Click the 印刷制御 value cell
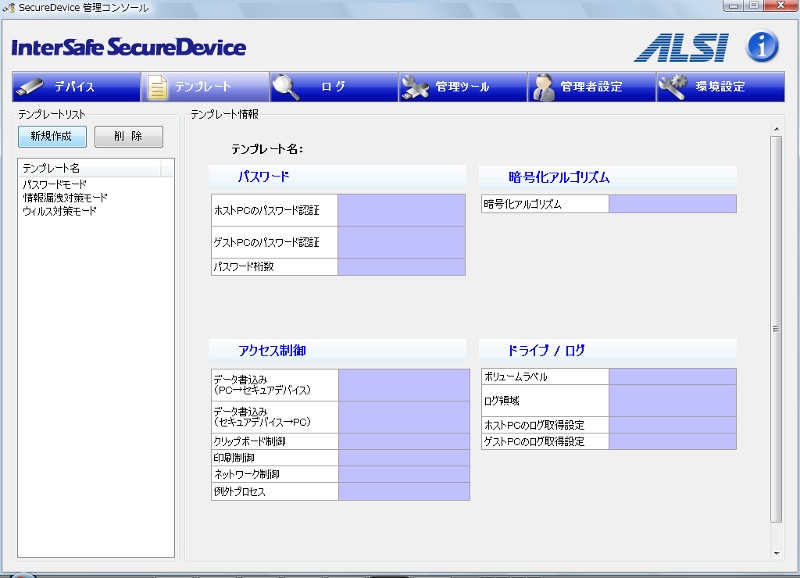Screen dimensions: 800x578 pos(404,458)
